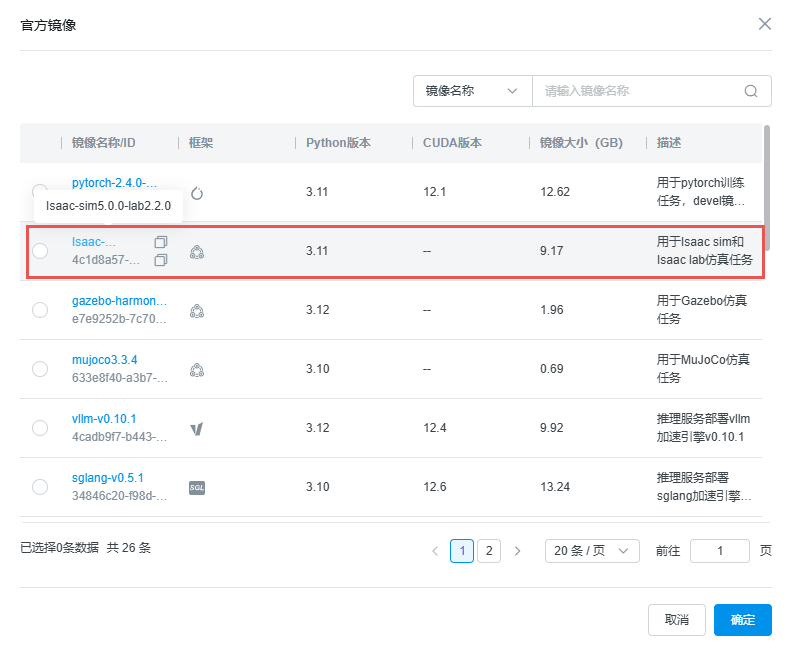The image size is (790, 648).
Task: Click the mujoco3.3.4 framework icon
Action: [x=197, y=370]
